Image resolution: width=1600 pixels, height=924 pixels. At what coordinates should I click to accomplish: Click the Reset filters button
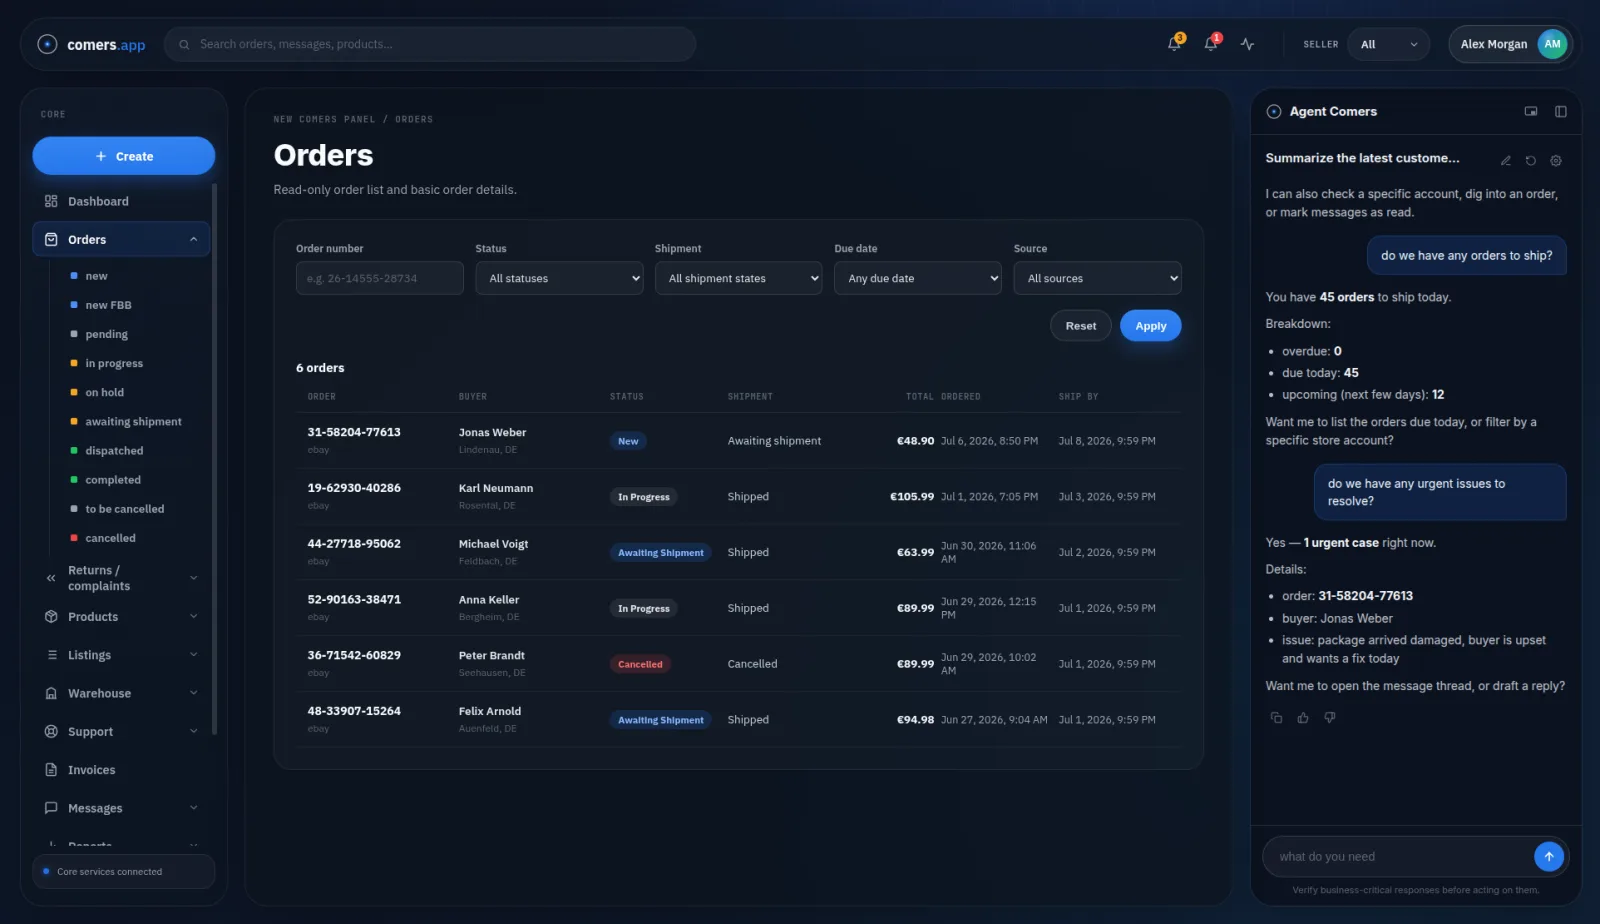pos(1080,326)
